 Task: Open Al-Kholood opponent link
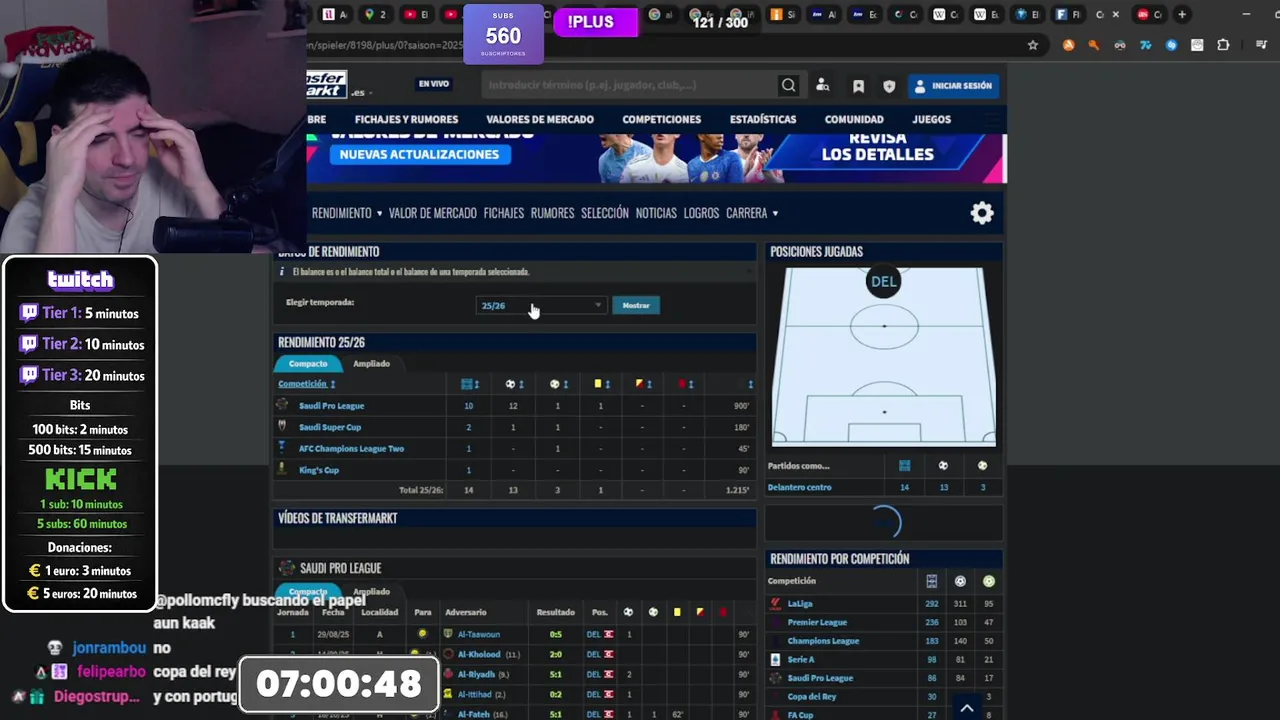point(479,655)
